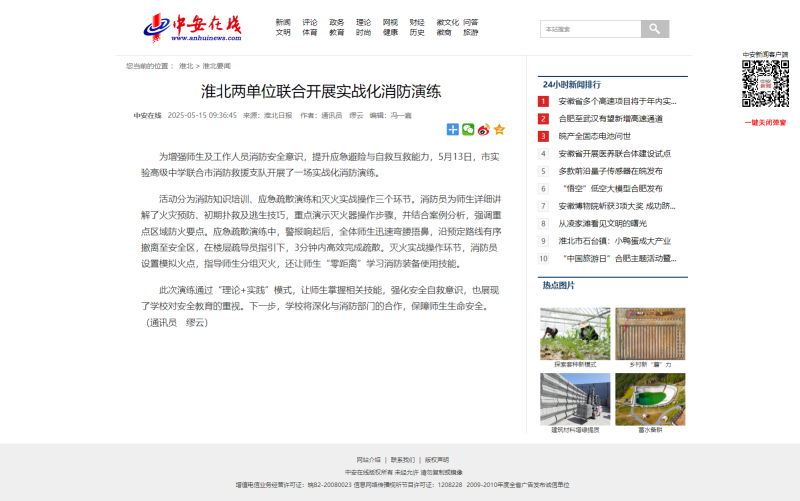Image resolution: width=800 pixels, height=501 pixels.
Task: Click the 热点图片 section heading
Action: 558,285
